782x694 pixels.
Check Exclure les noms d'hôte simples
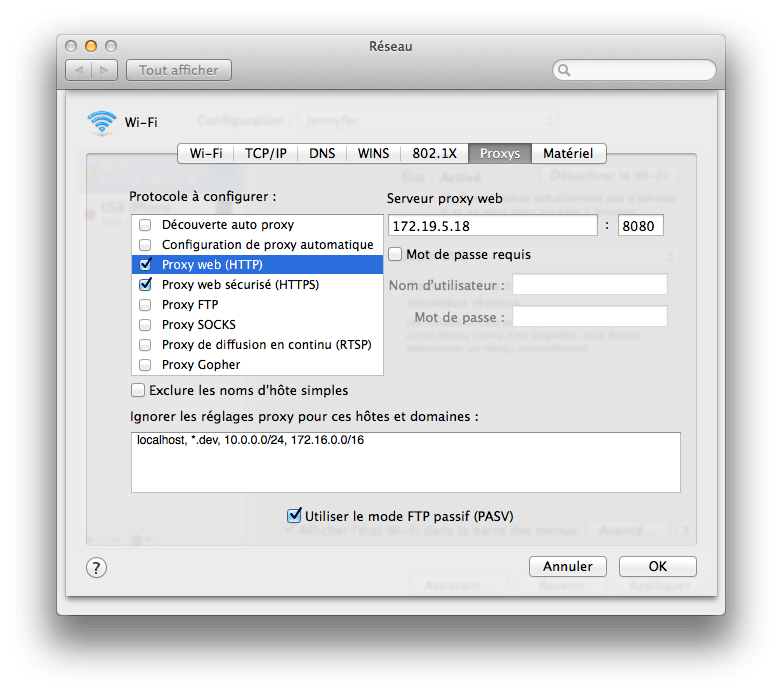(138, 390)
